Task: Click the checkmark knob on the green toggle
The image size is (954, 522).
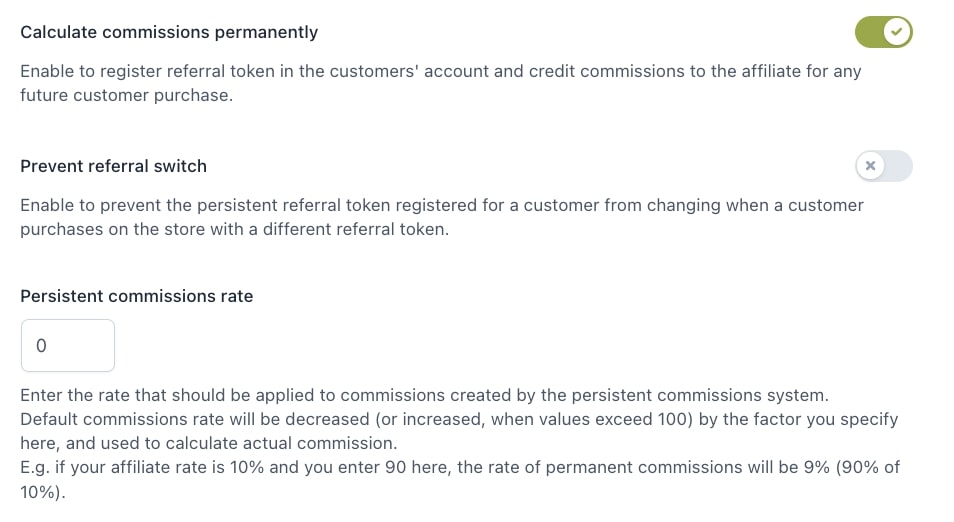Action: pos(897,32)
